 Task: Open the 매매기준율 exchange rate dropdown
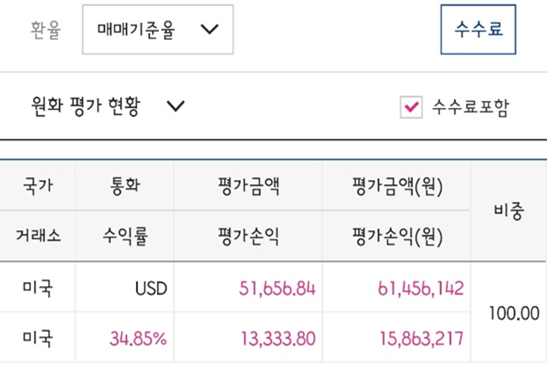click(x=158, y=30)
